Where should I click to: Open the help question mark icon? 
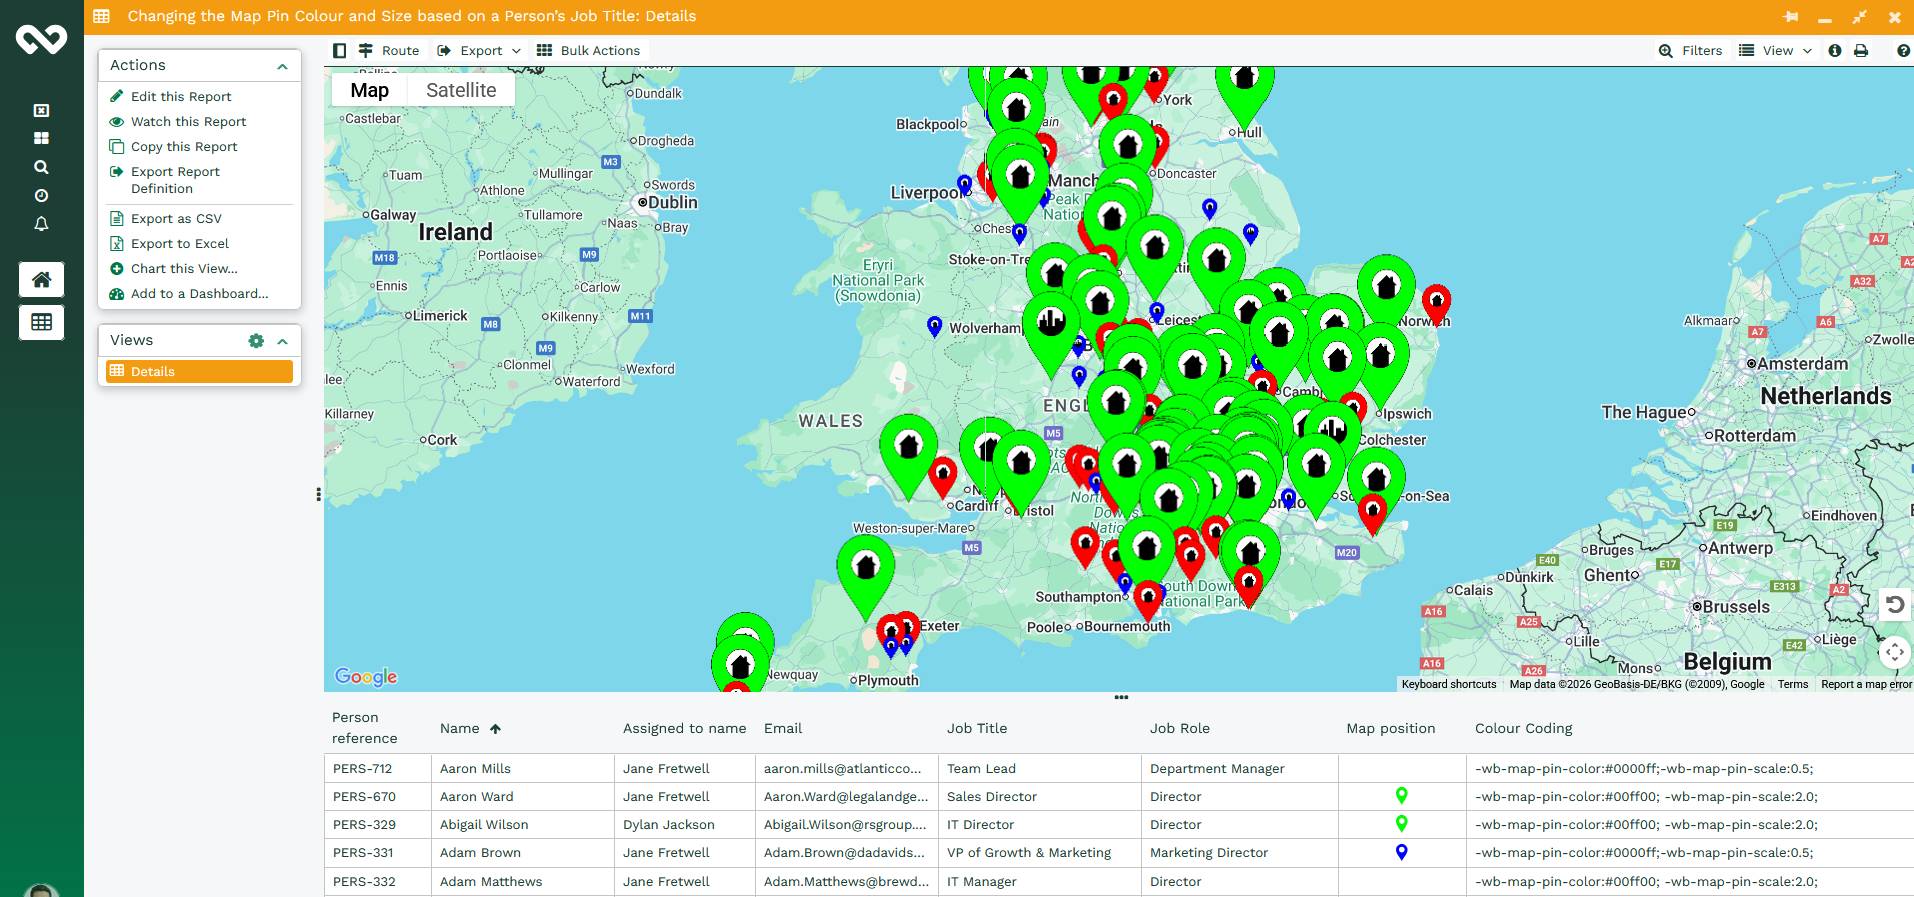tap(1903, 51)
